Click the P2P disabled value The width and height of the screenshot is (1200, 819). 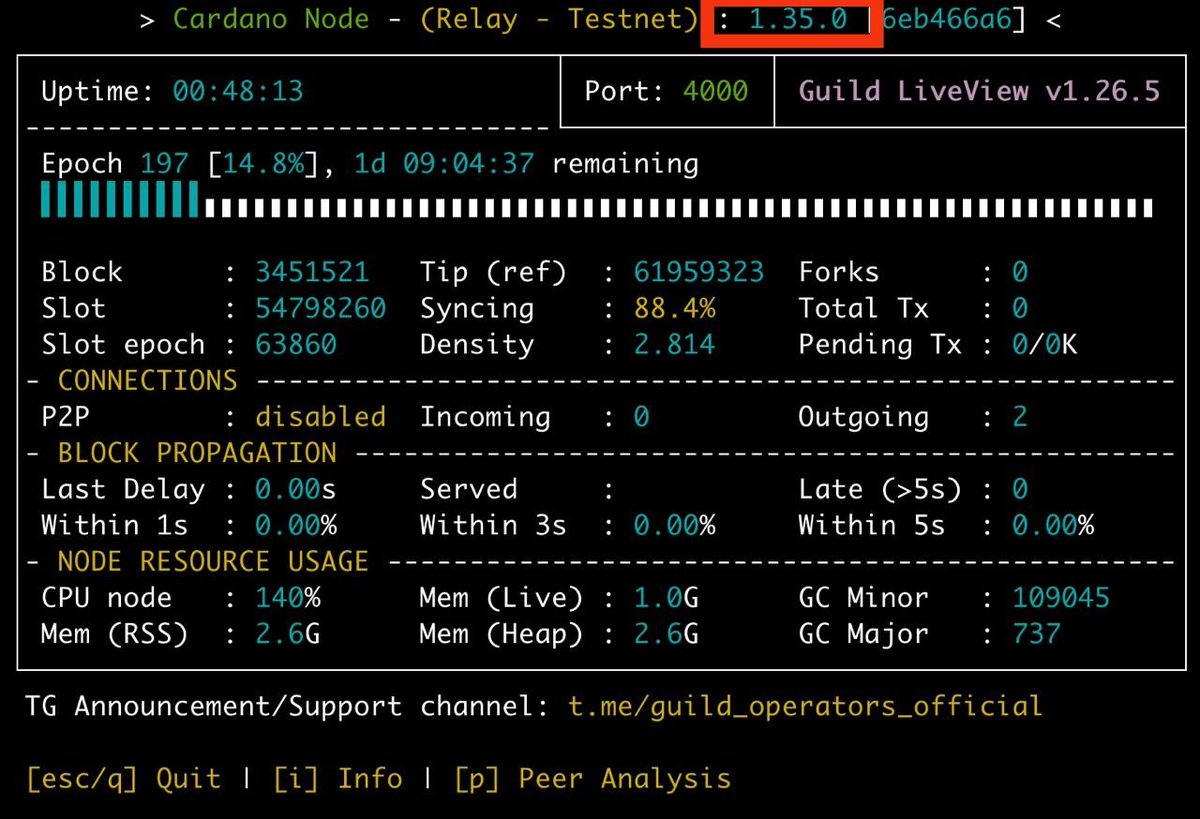[320, 416]
